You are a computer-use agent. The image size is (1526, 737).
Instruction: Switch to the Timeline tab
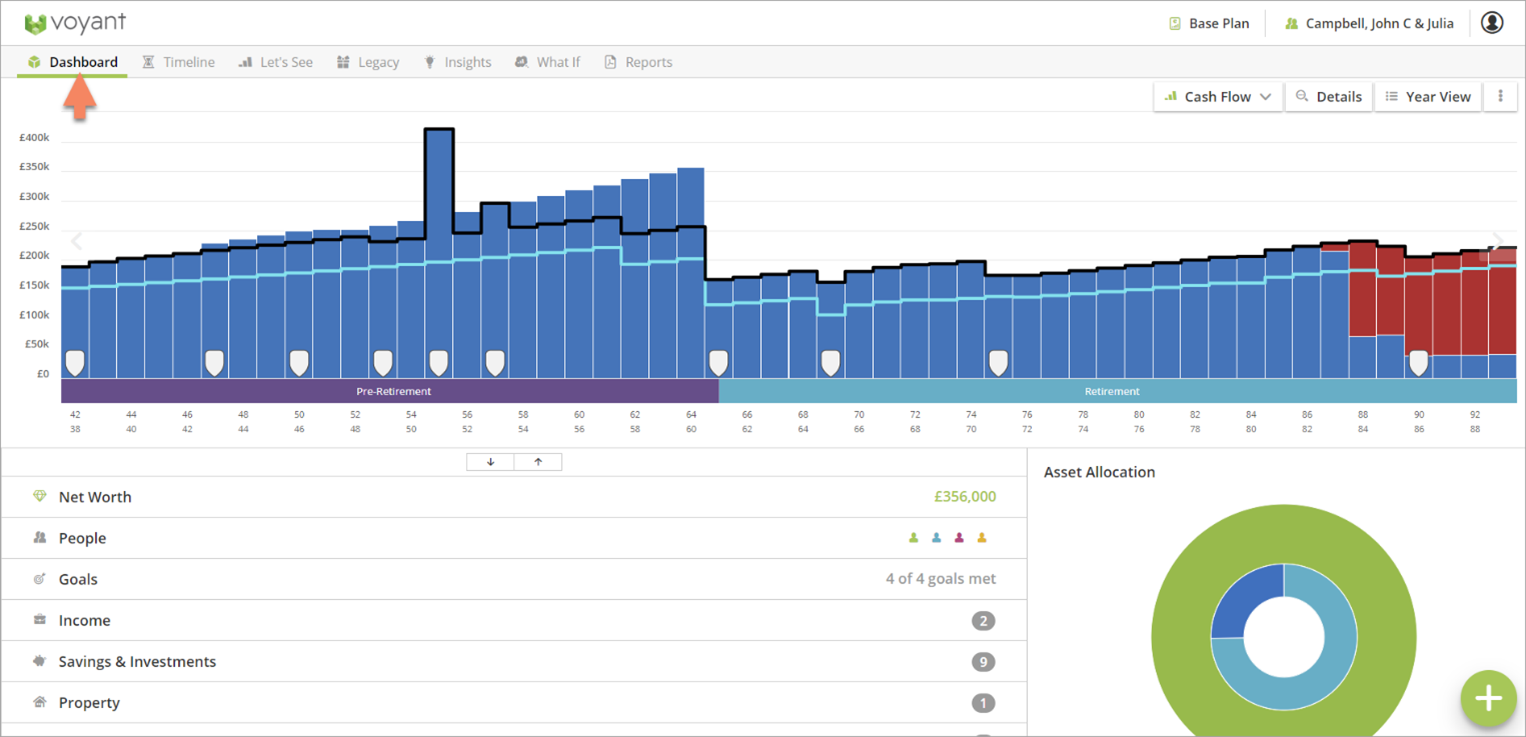[178, 62]
